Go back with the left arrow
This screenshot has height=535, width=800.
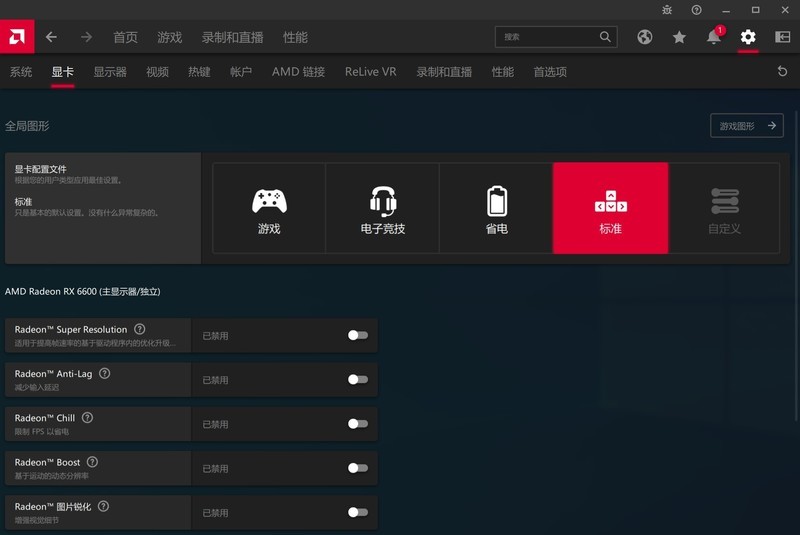click(51, 37)
